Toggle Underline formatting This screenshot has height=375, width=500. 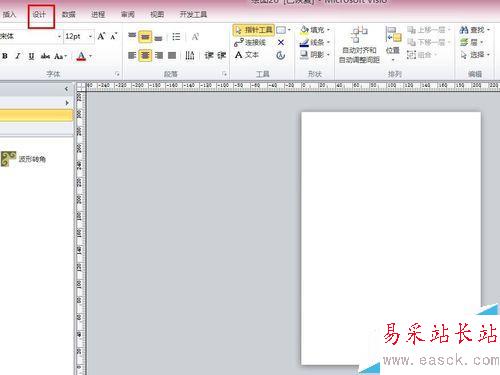coord(31,56)
